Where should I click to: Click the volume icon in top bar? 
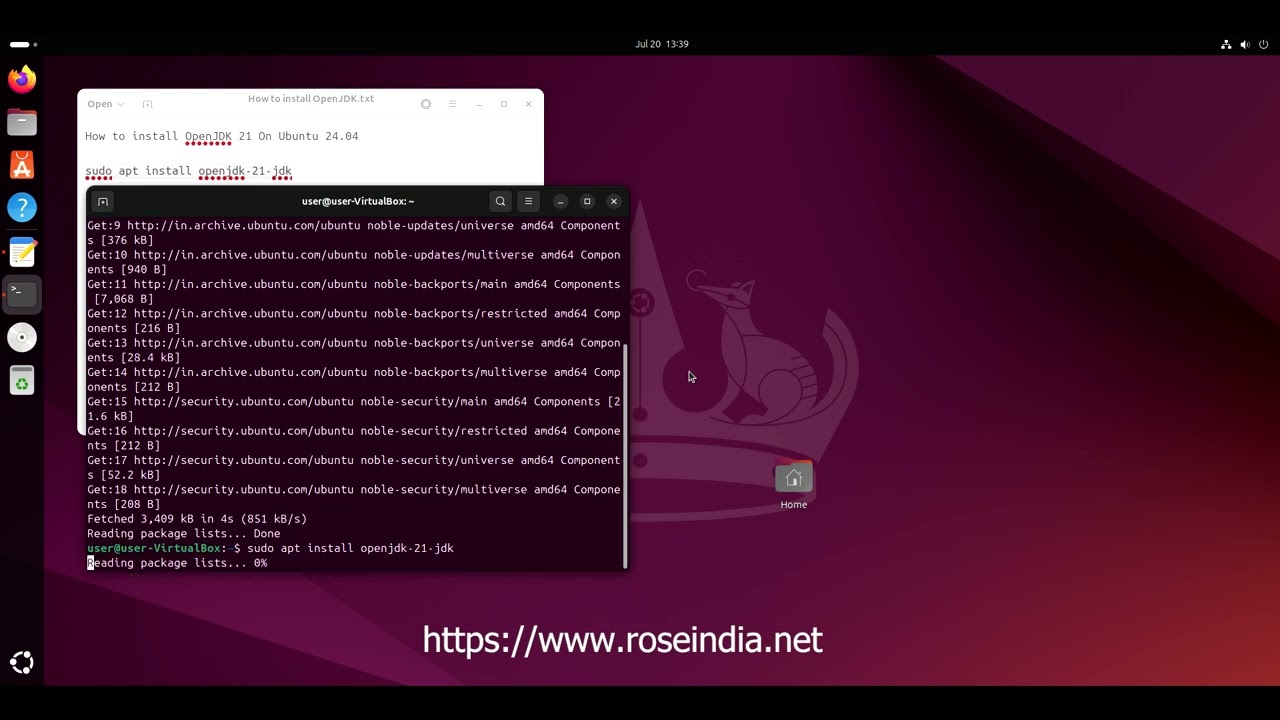pos(1245,44)
